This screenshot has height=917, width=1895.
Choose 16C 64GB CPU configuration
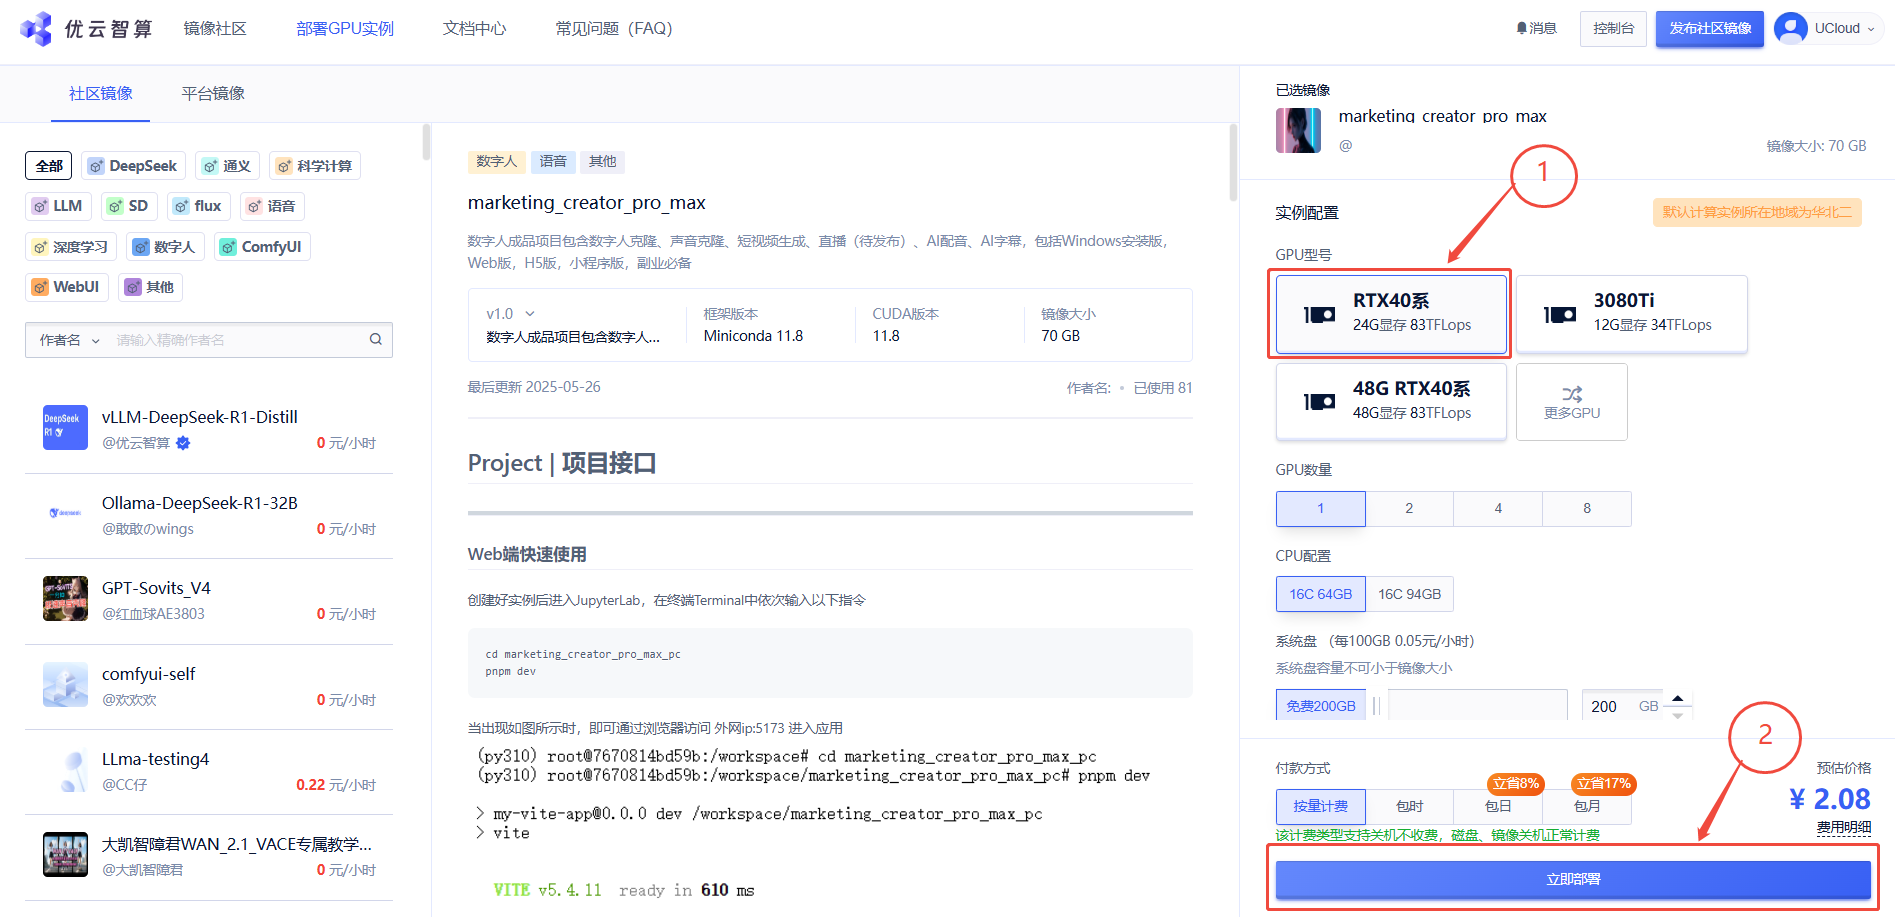tap(1320, 594)
